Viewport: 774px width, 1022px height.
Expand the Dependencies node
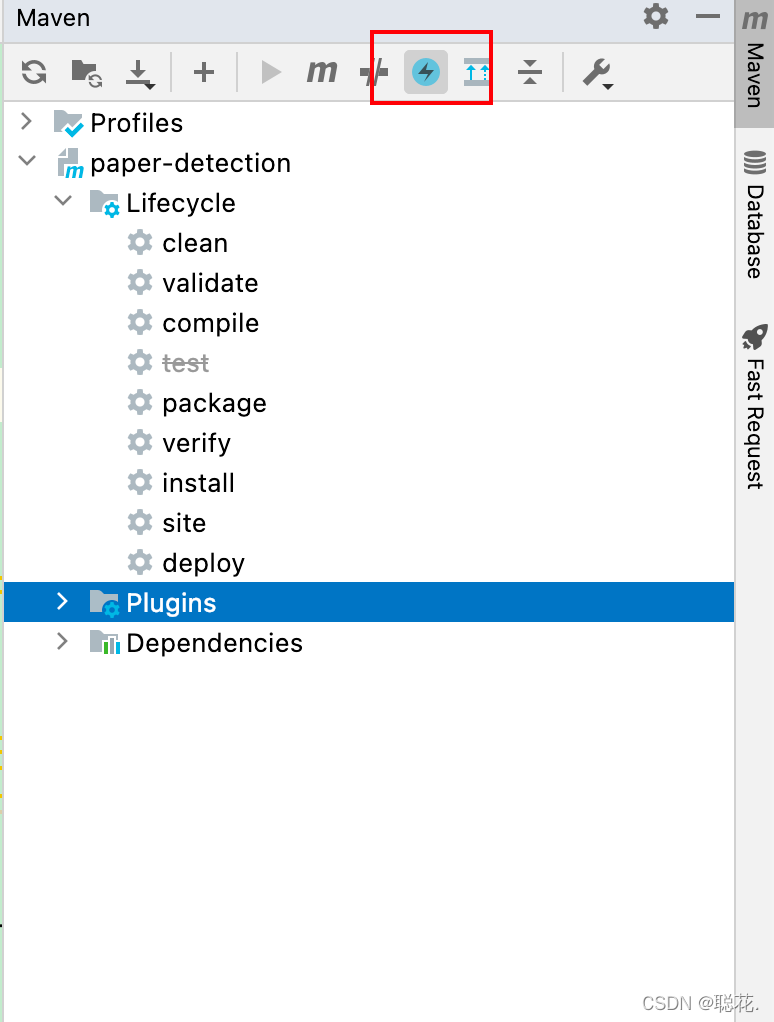tap(62, 641)
